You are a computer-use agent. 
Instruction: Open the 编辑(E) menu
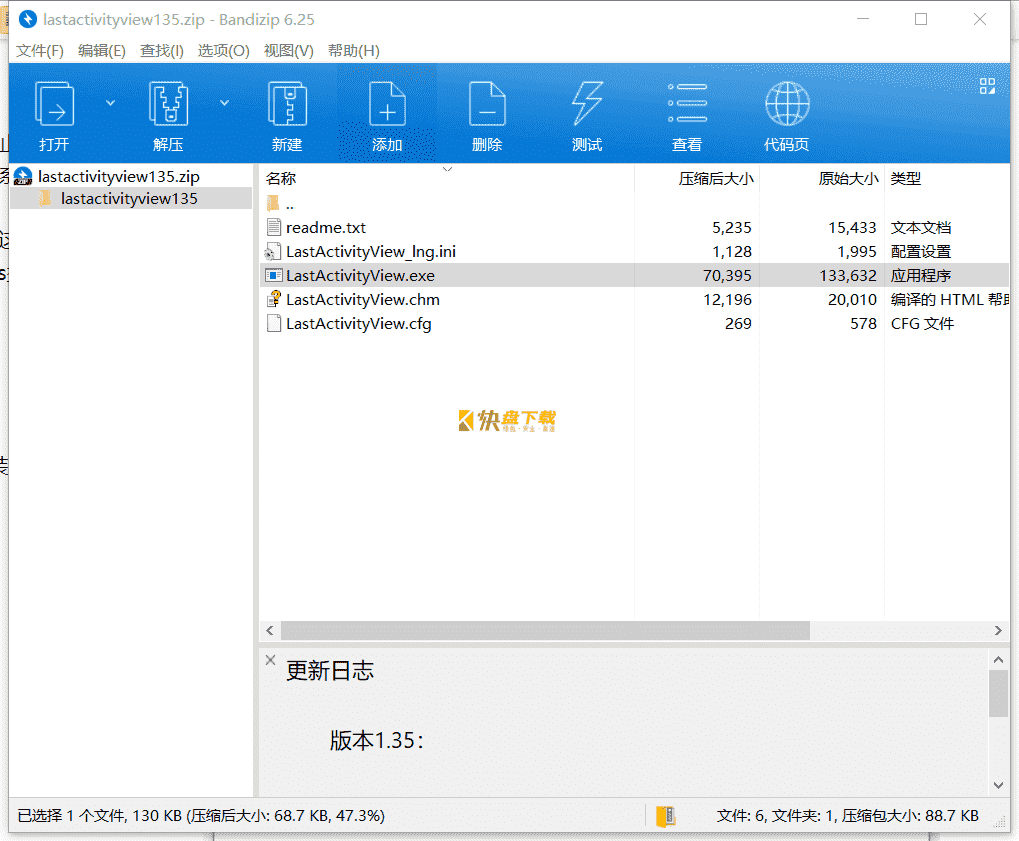click(x=101, y=51)
